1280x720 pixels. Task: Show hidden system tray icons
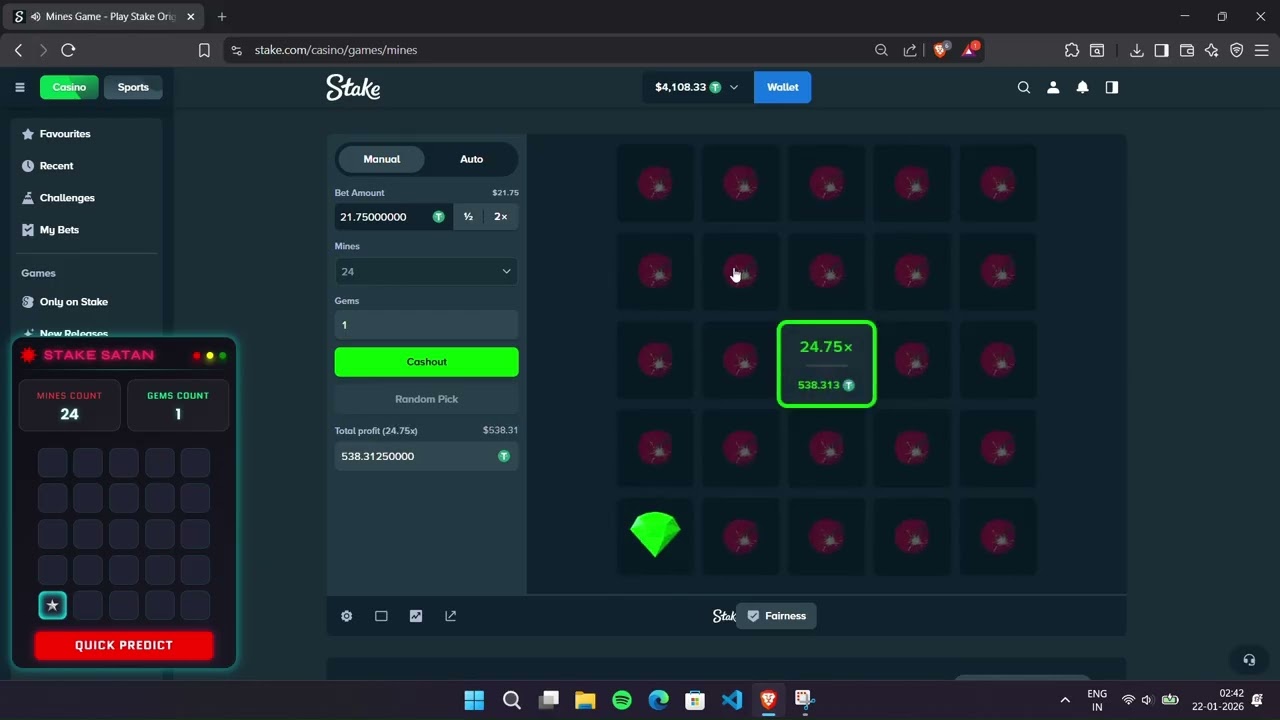click(x=1065, y=700)
